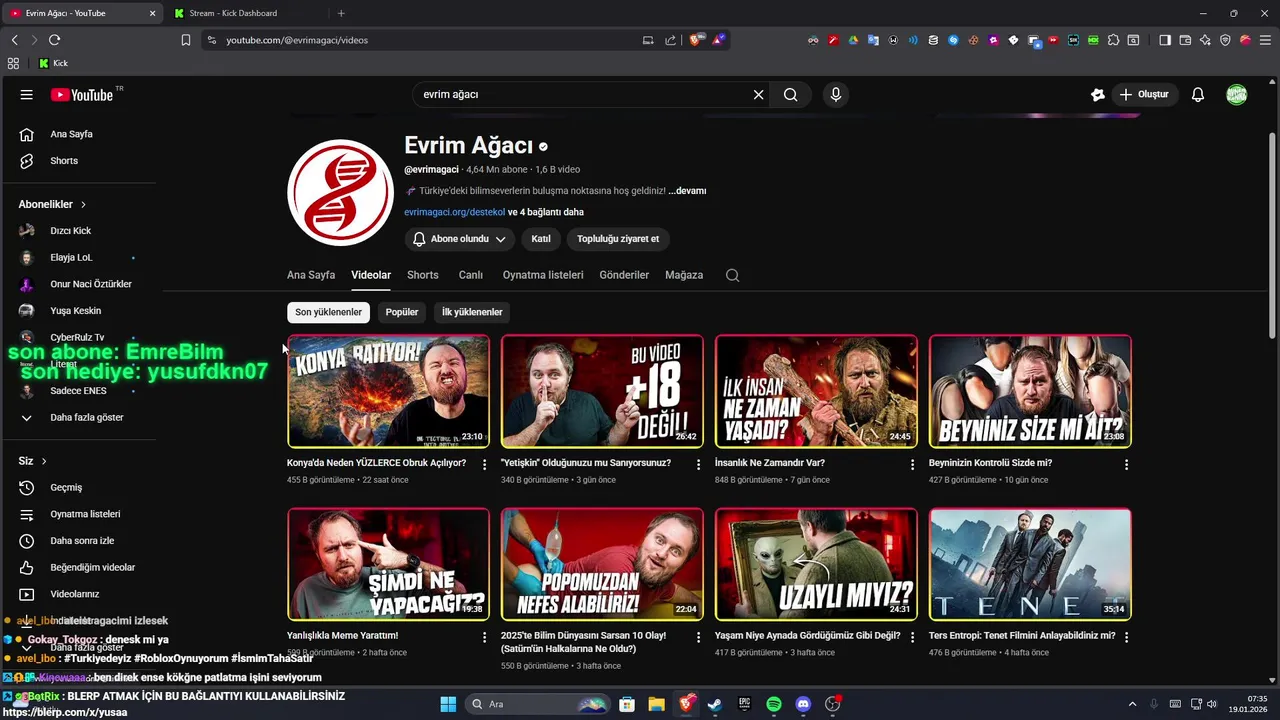
Task: Switch to the Gönderiler tab
Action: pyautogui.click(x=624, y=275)
